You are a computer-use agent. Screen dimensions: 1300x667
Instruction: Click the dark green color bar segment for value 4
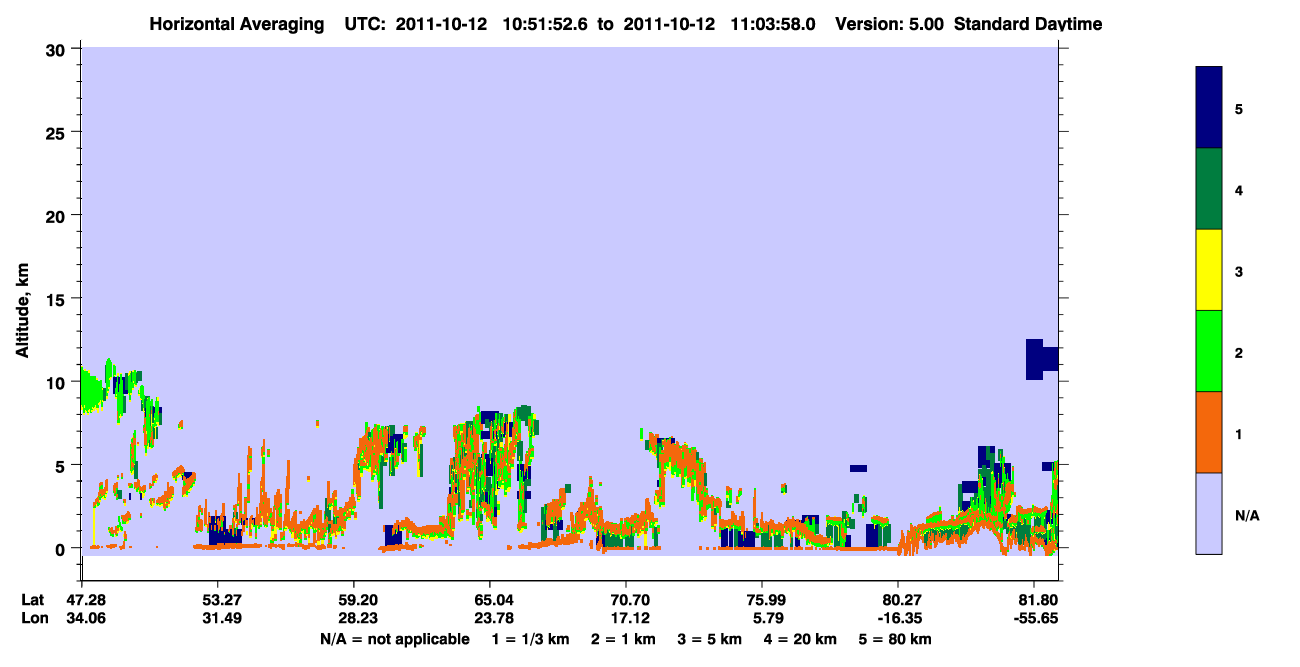(x=1209, y=189)
